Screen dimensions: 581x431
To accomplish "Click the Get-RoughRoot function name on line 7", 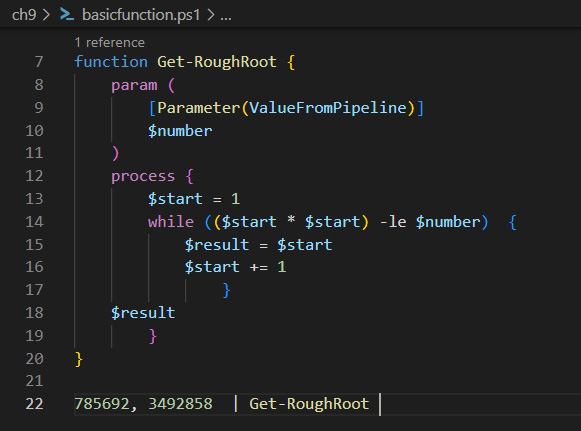I will [217, 62].
